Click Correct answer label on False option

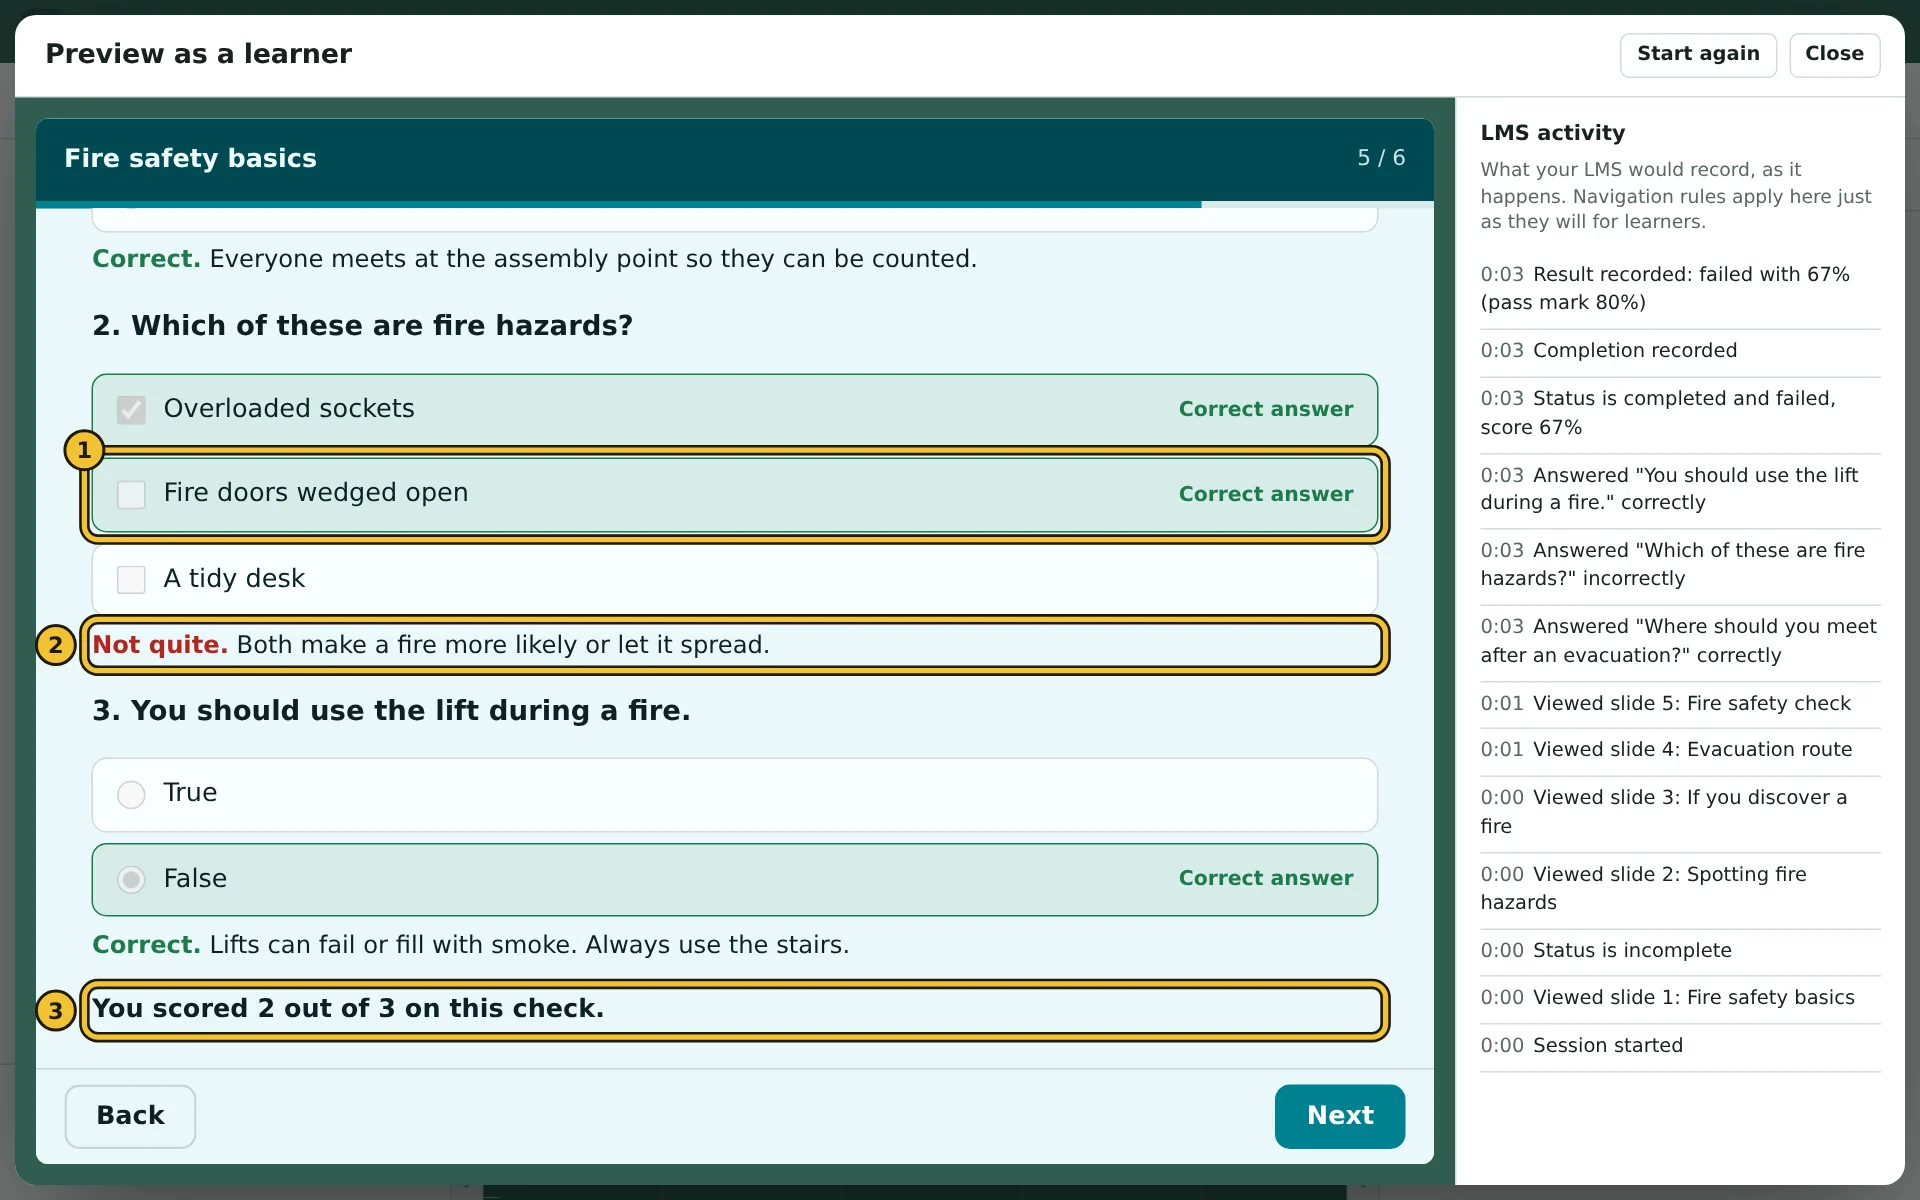pos(1265,878)
